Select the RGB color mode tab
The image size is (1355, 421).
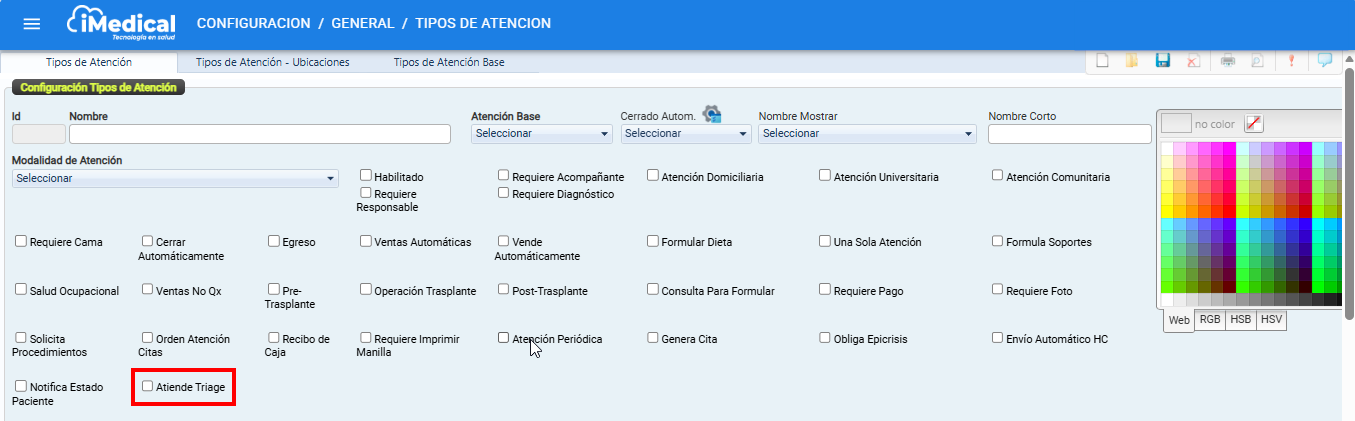[1209, 320]
